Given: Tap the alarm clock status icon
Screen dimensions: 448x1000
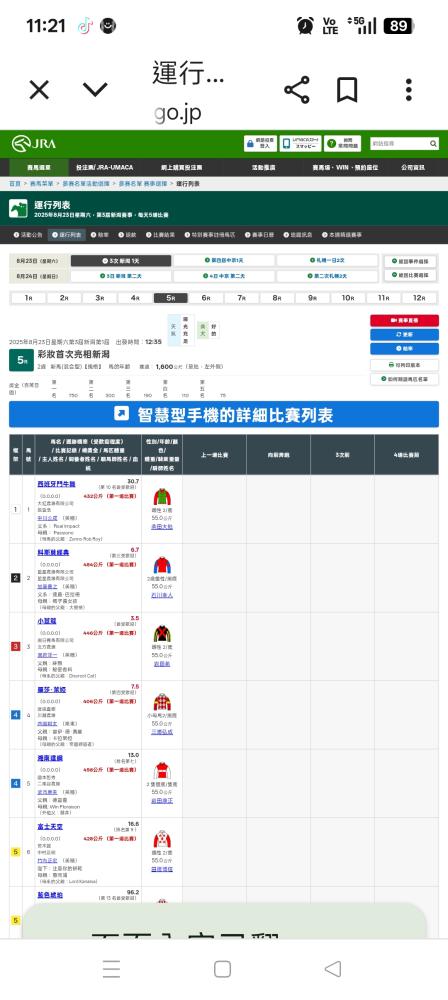Looking at the screenshot, I should (305, 26).
